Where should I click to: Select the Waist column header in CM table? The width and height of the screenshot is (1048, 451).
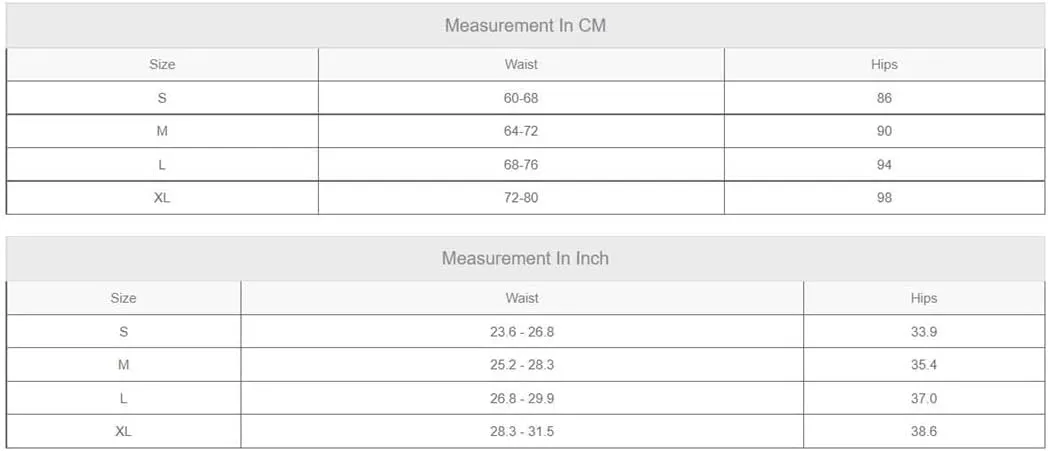point(521,65)
